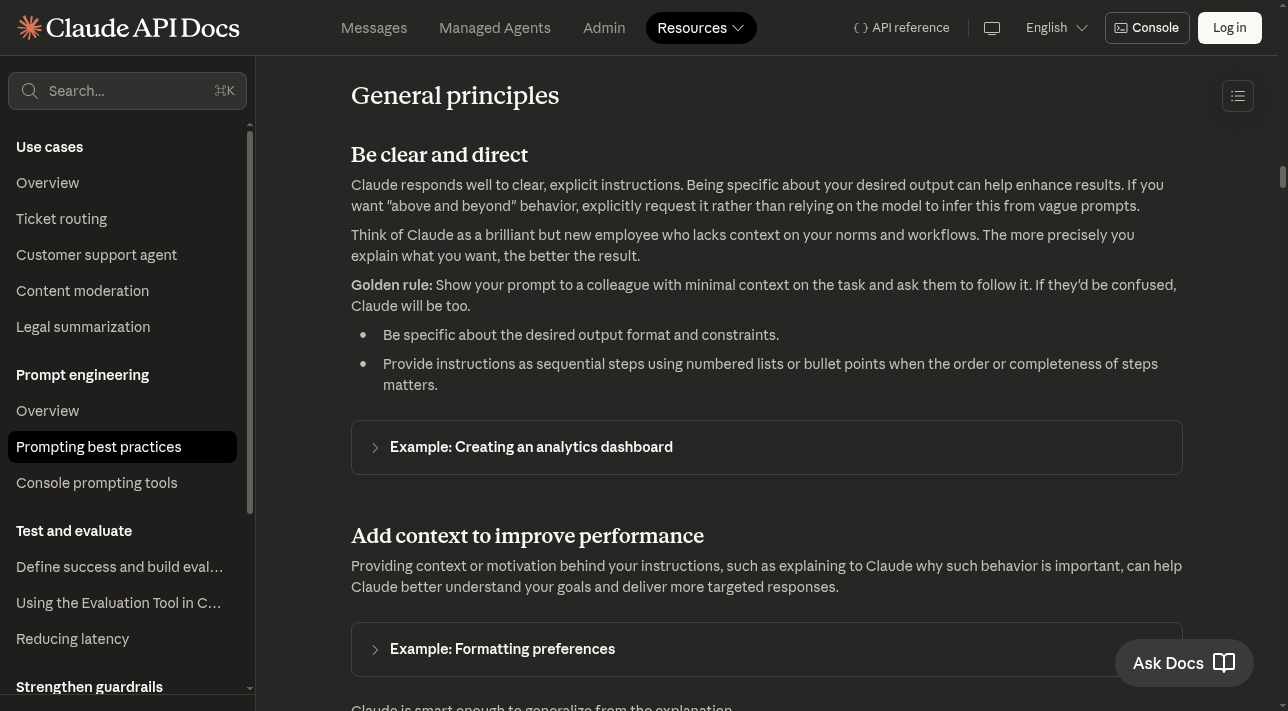
Task: Click the Prompt engineering section heading
Action: pos(82,375)
